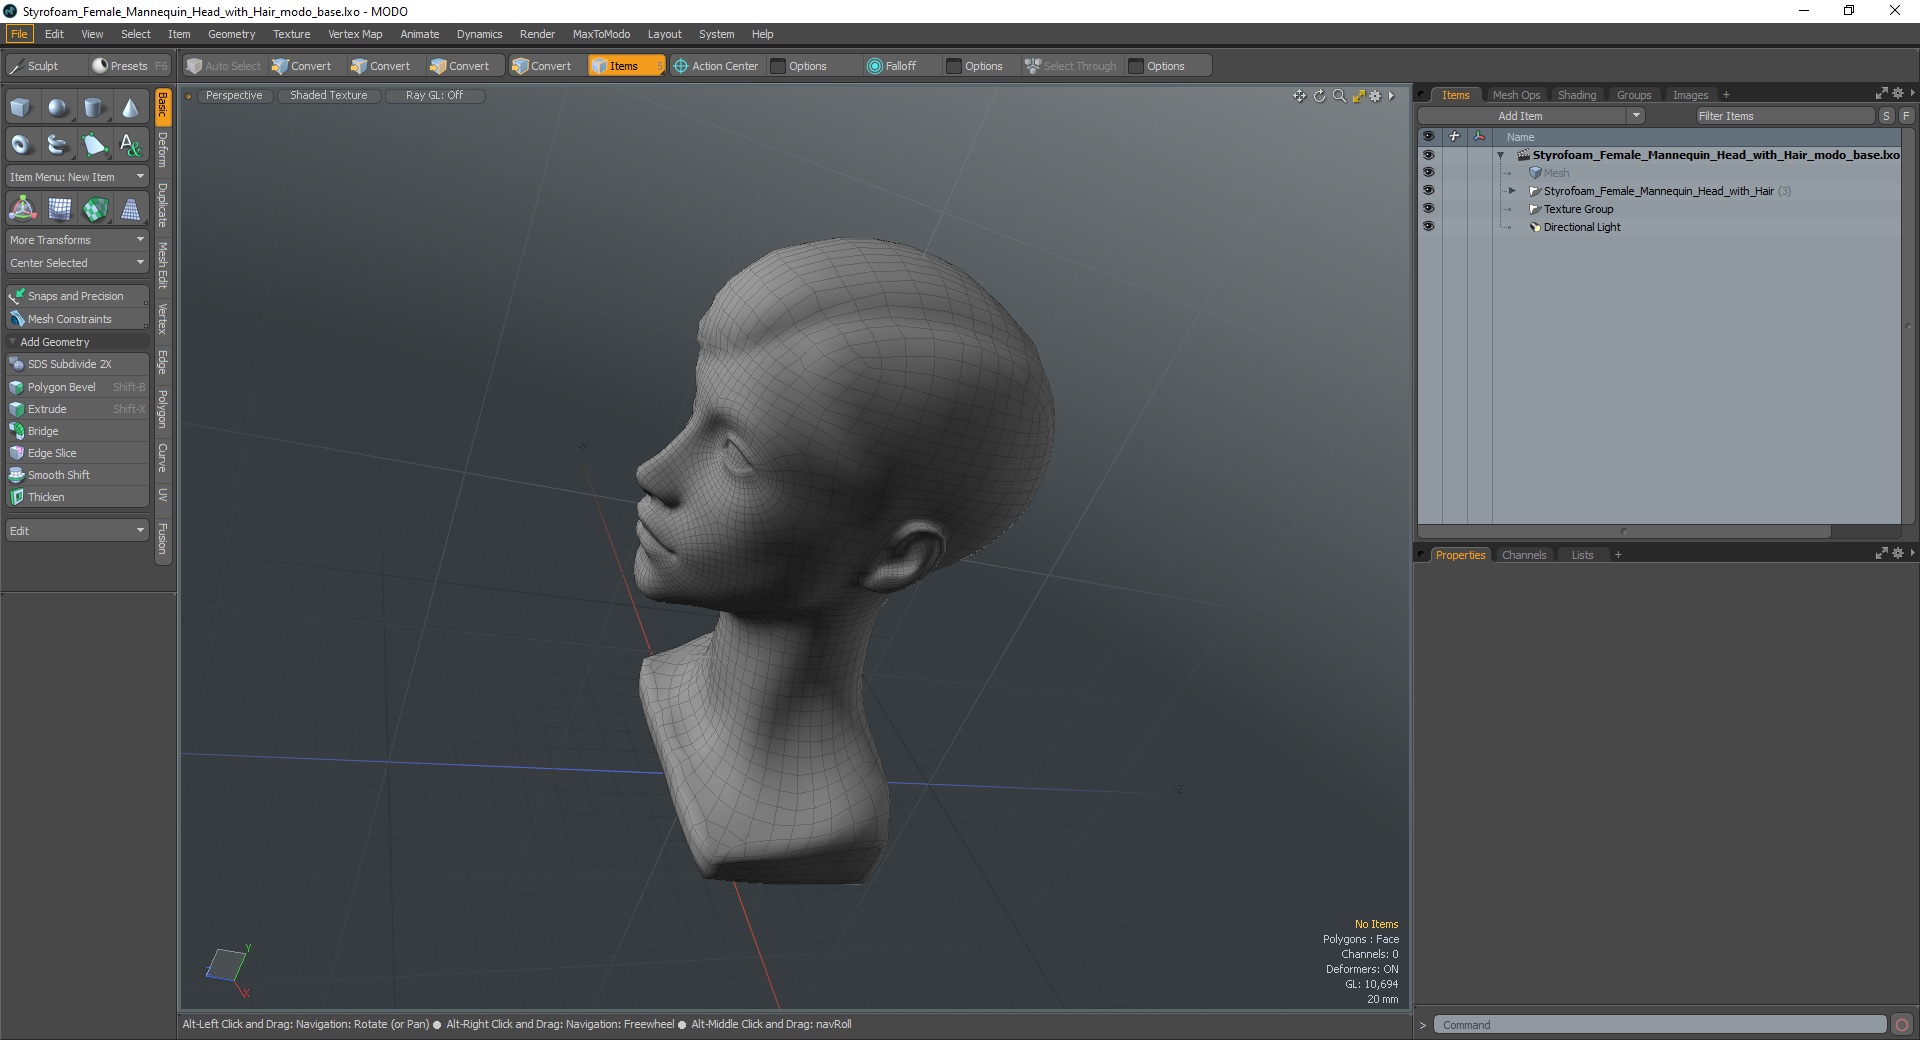Pop out the Items panel
The image size is (1920, 1040).
(1881, 93)
